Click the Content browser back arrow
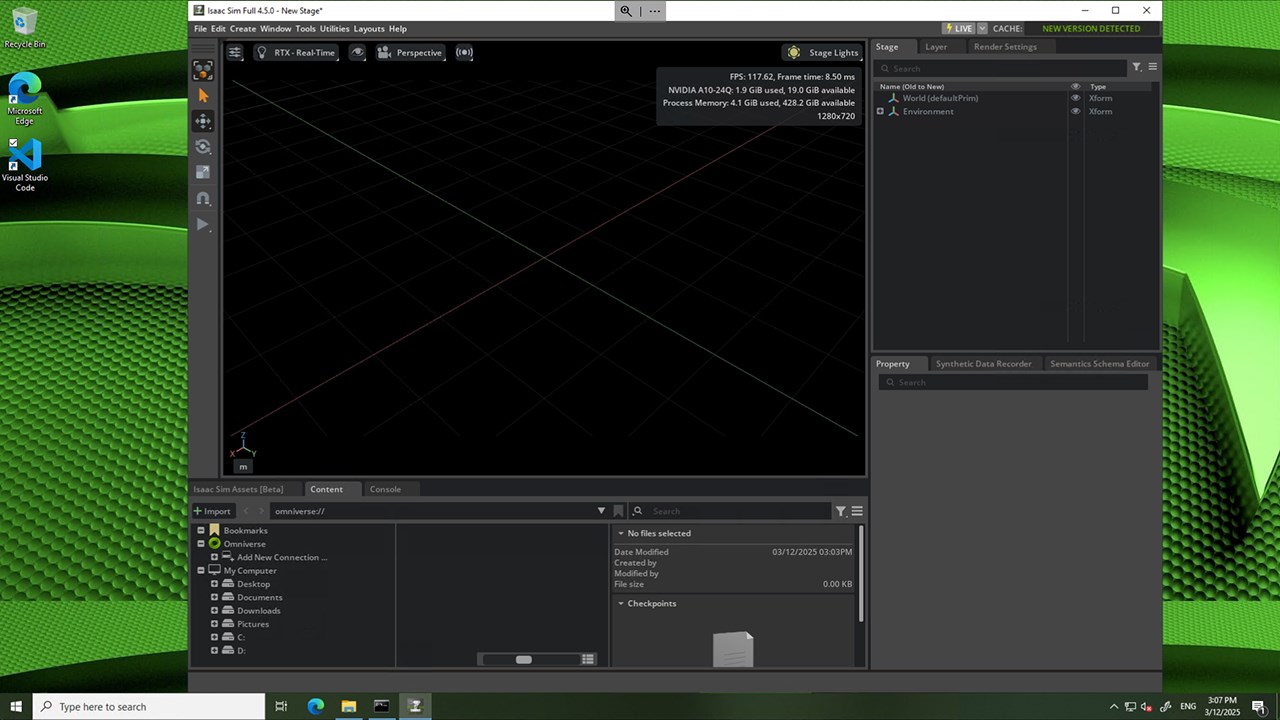This screenshot has width=1280, height=720. [247, 511]
